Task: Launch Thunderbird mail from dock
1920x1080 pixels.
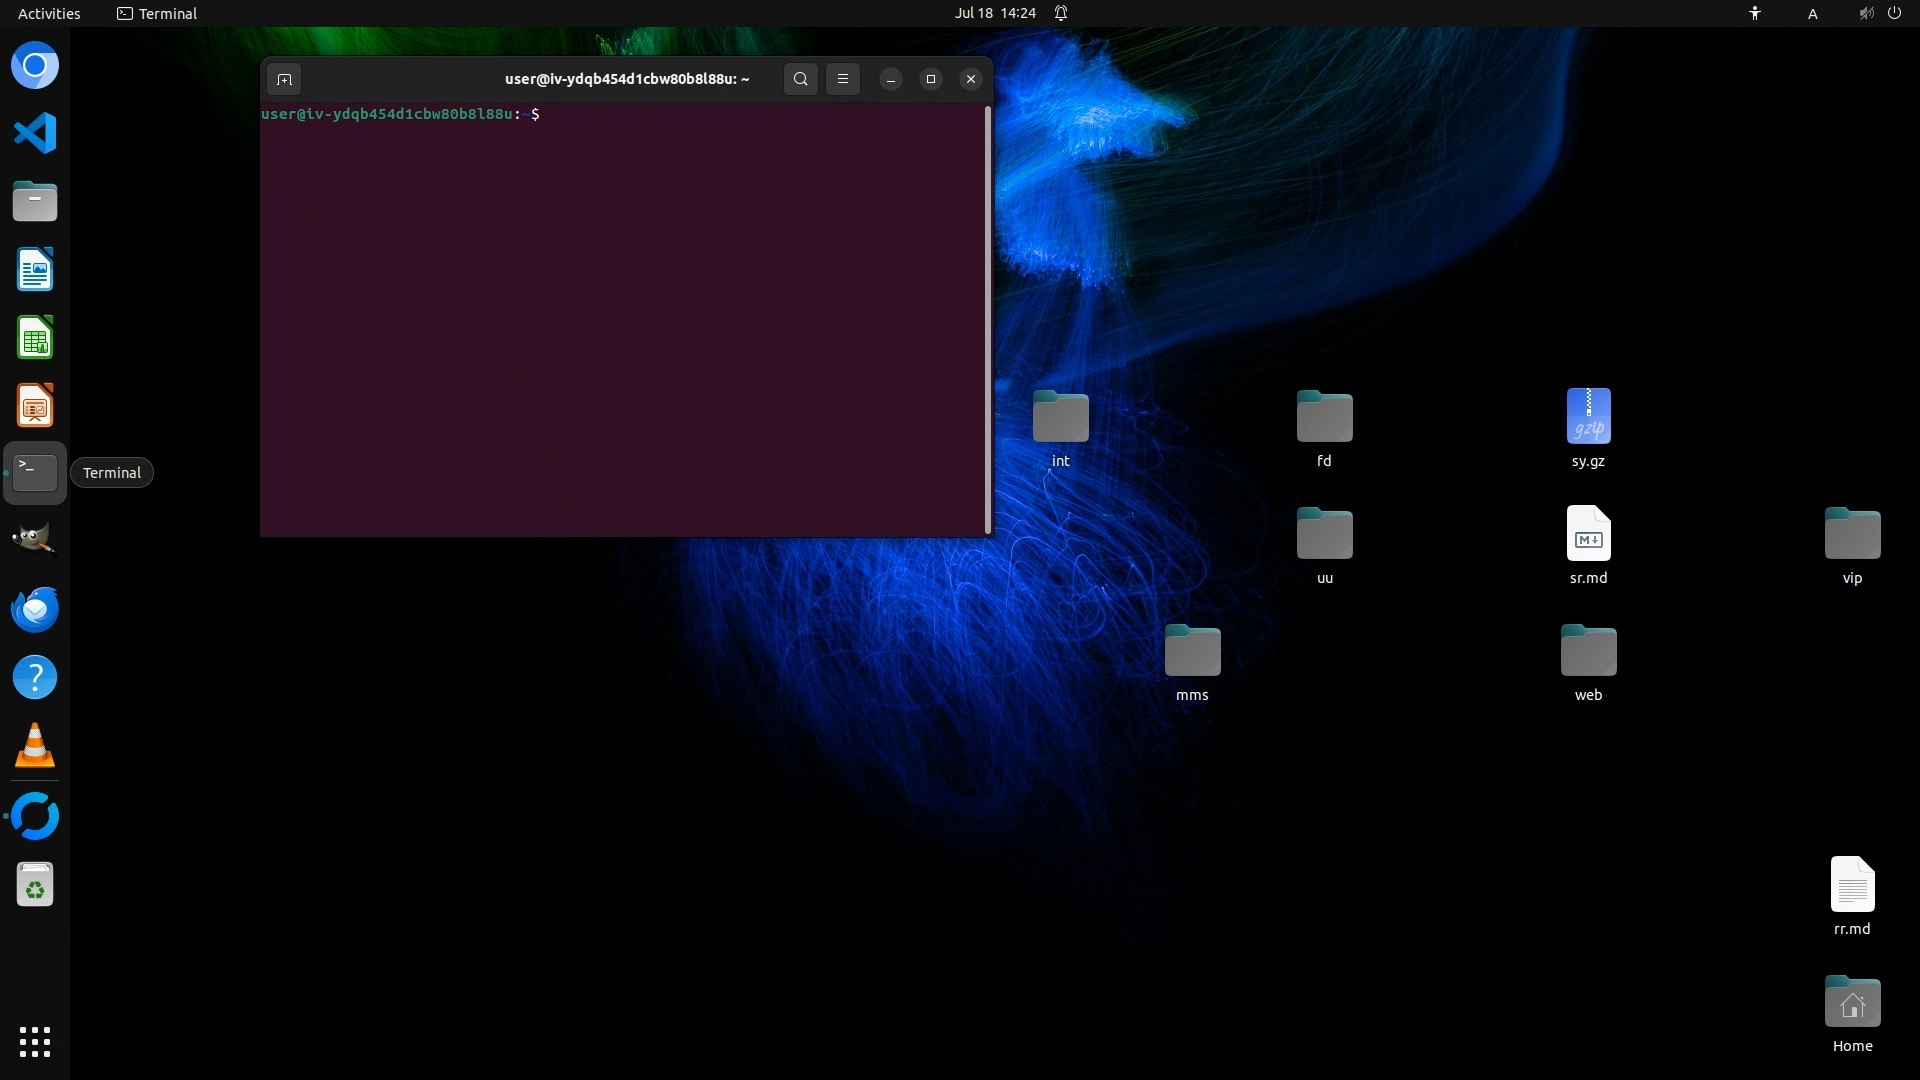Action: coord(35,609)
